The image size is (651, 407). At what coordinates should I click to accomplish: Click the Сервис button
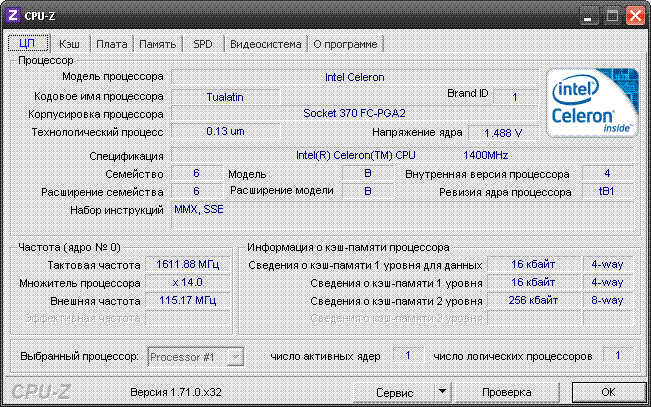click(394, 392)
